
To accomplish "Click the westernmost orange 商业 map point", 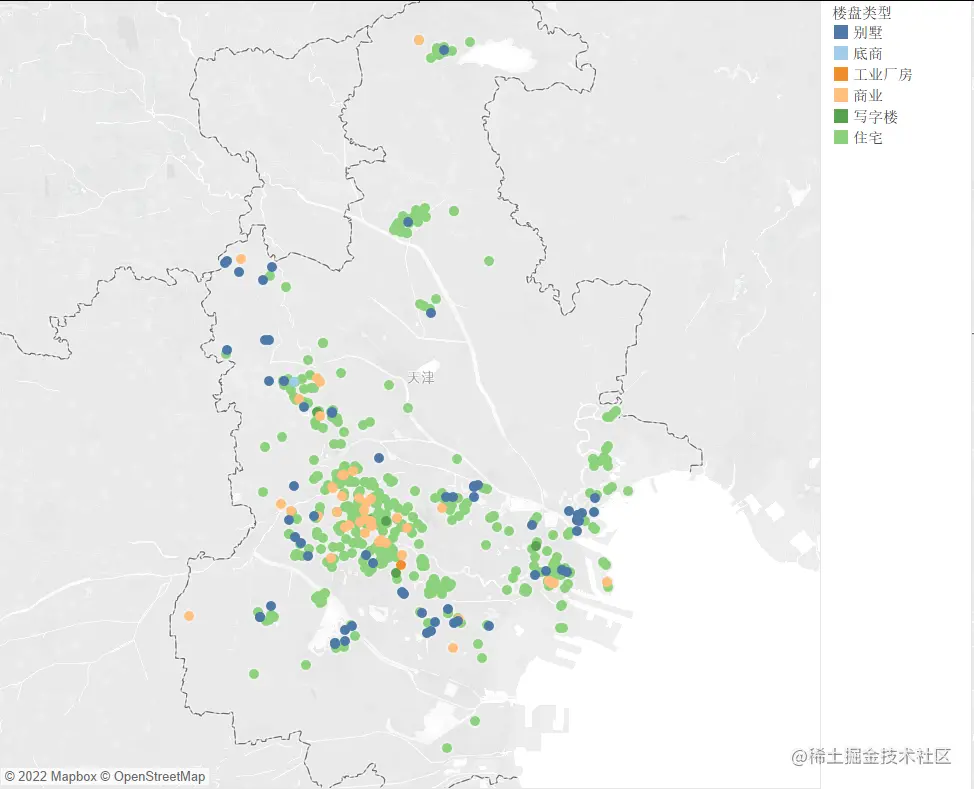I will pyautogui.click(x=189, y=616).
